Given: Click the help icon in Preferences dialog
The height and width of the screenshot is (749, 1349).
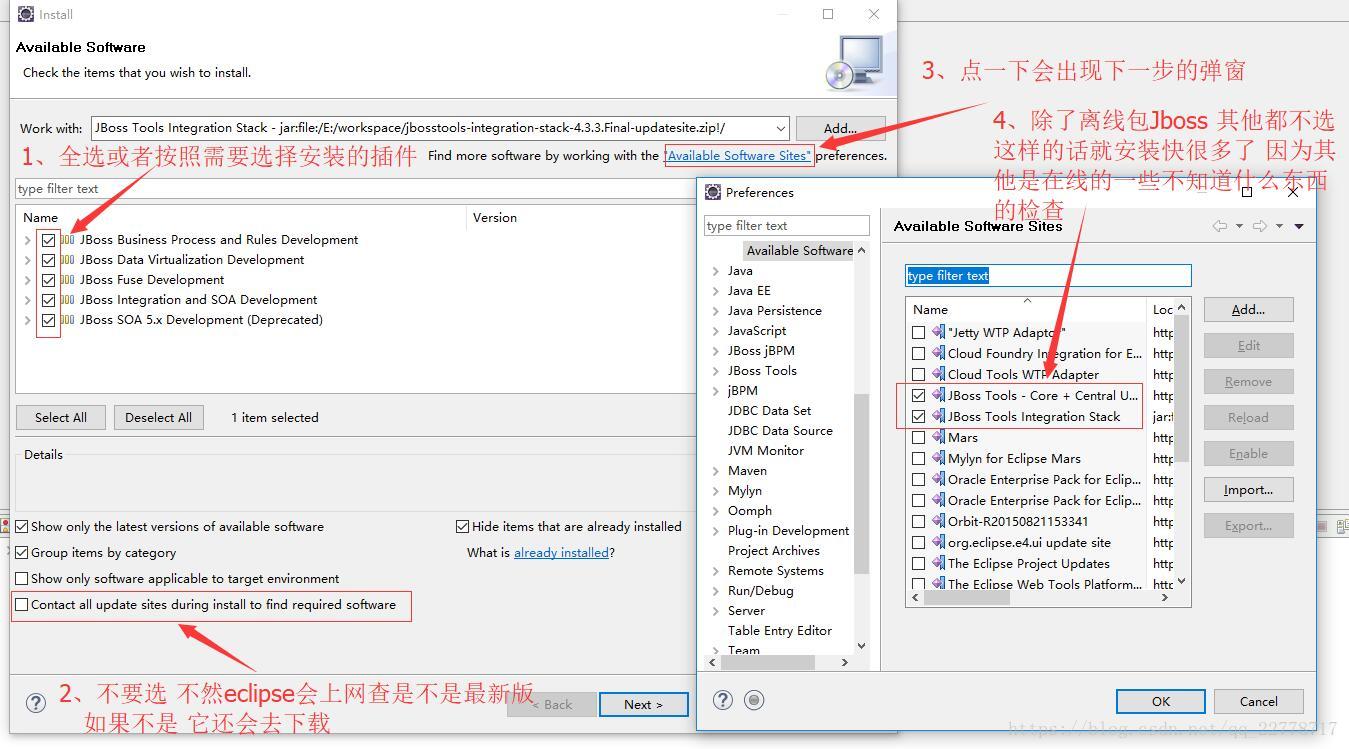Looking at the screenshot, I should coord(723,700).
